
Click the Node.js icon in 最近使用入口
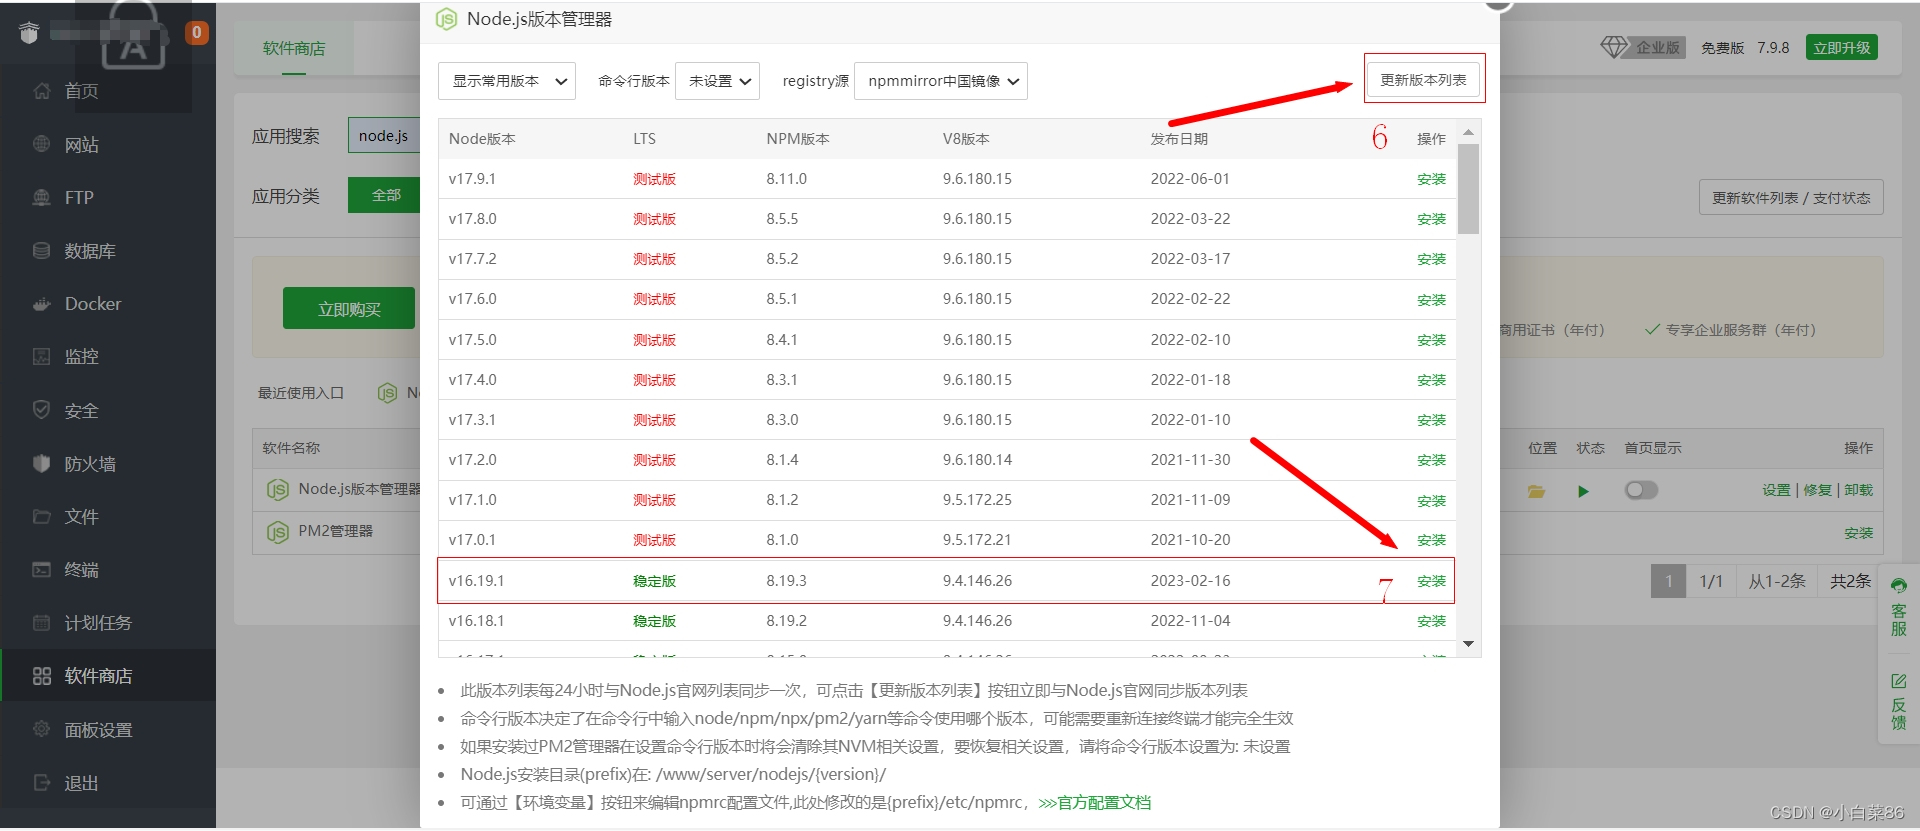[387, 393]
